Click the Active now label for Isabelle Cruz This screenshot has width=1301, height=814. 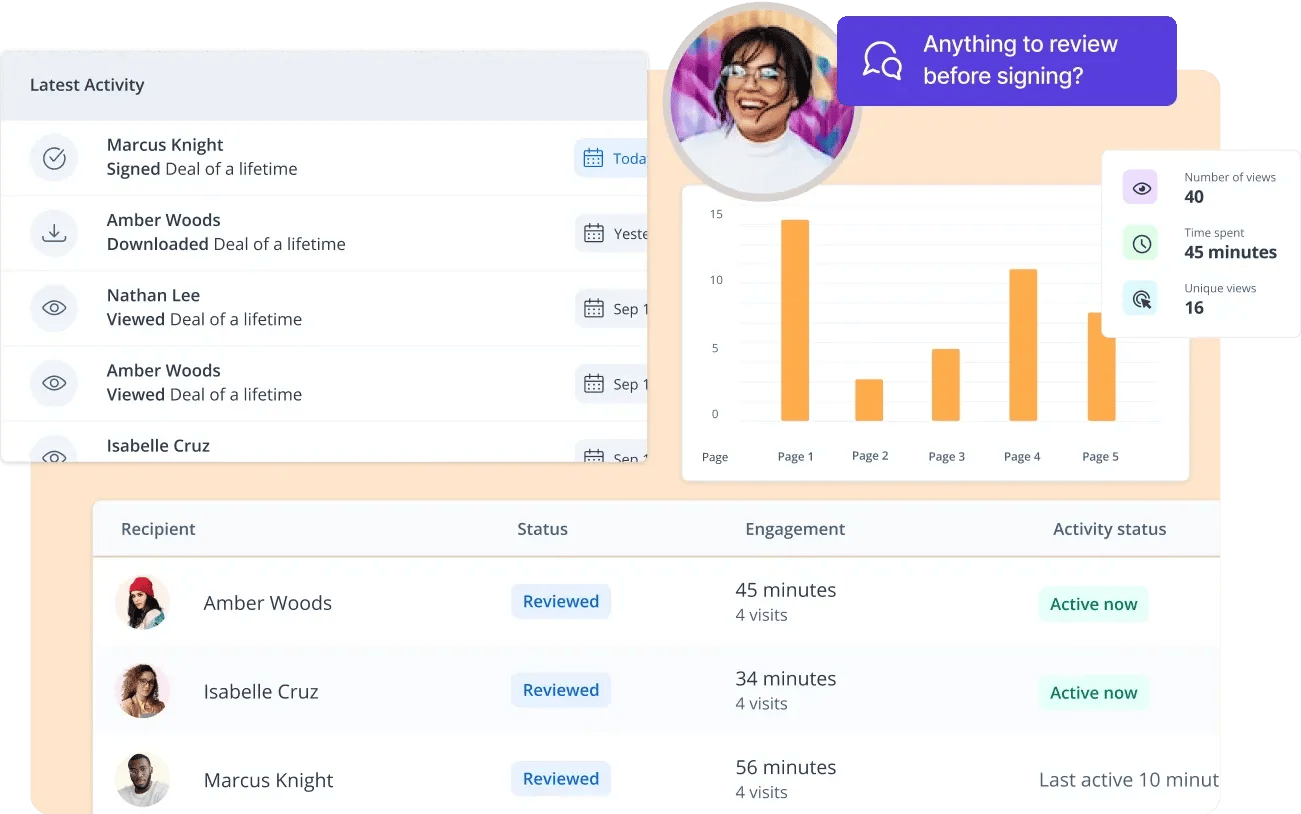pos(1093,692)
